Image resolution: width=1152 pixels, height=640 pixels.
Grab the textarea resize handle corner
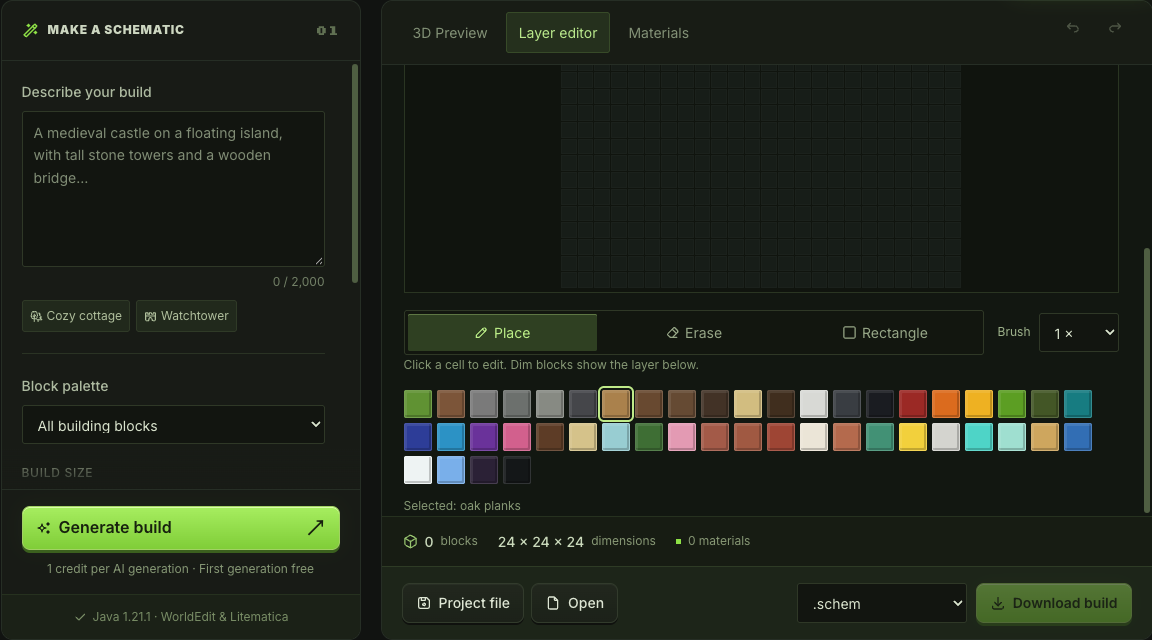(319, 261)
